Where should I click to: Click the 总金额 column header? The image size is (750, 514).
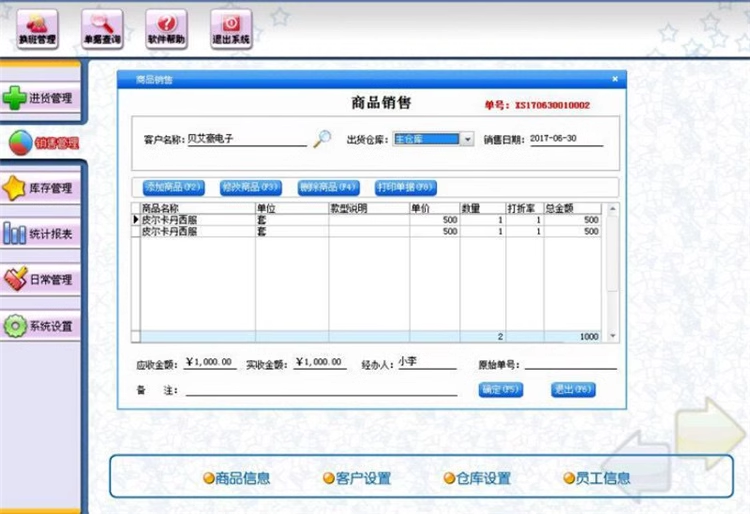573,208
